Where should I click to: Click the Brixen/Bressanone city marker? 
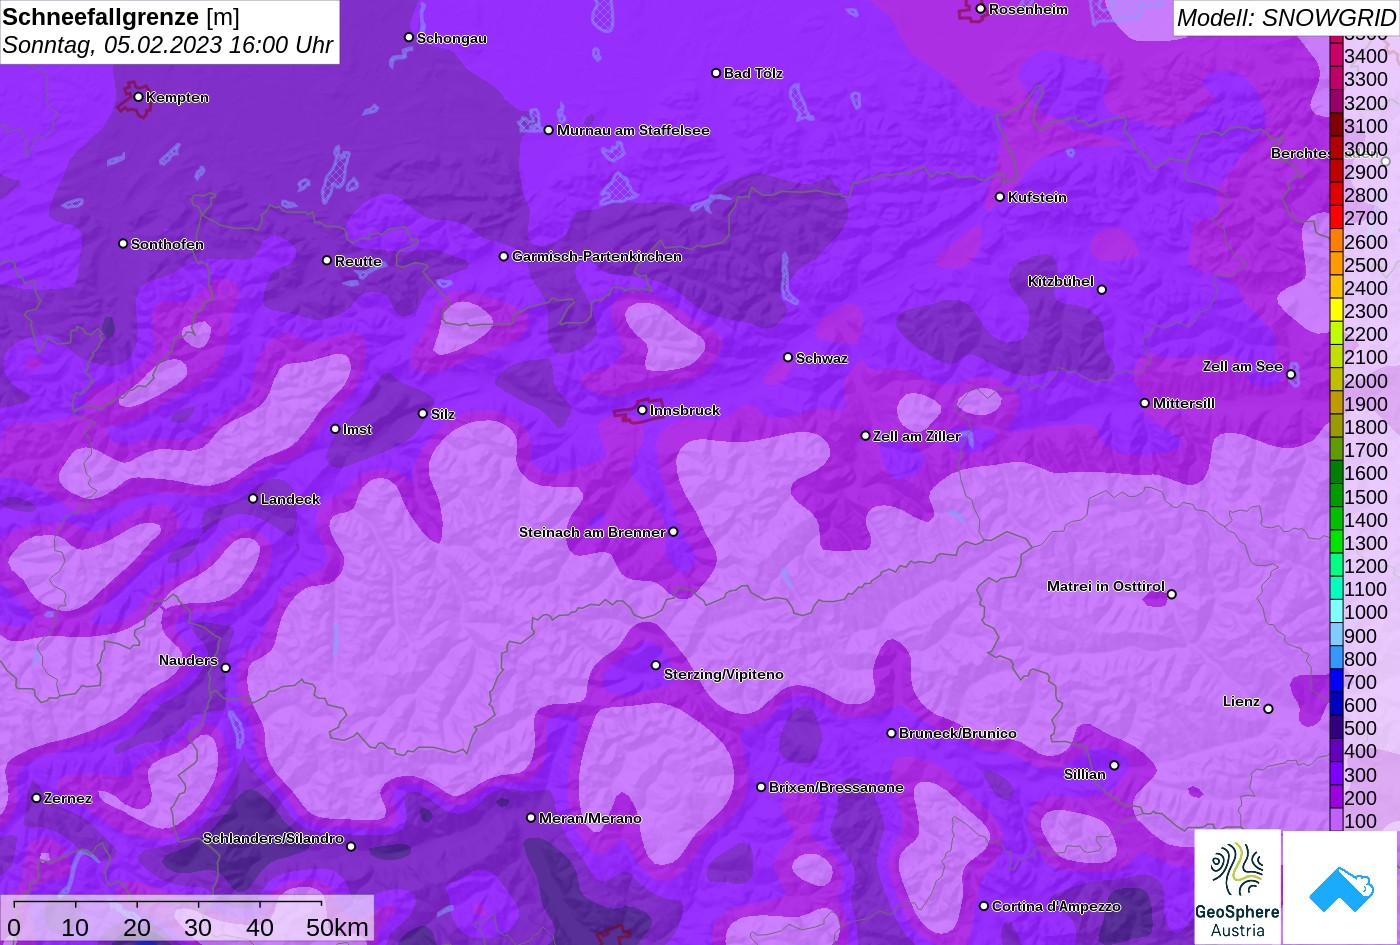point(760,787)
